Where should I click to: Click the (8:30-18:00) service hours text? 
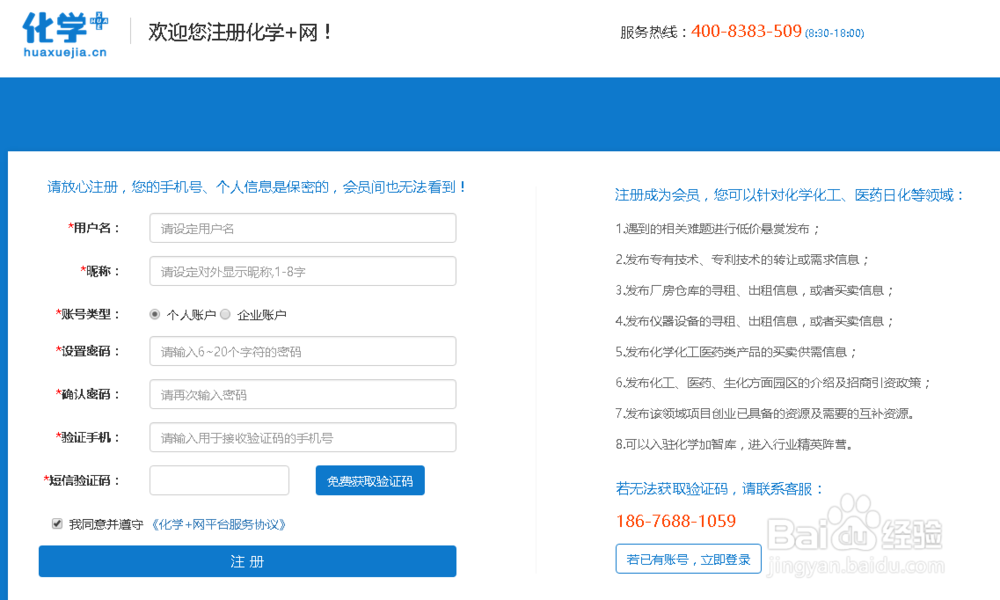pos(834,33)
